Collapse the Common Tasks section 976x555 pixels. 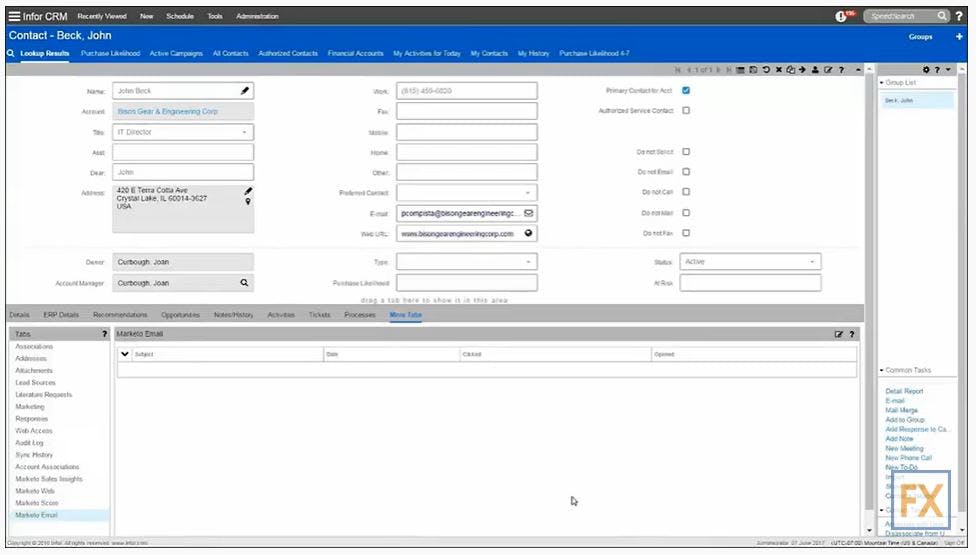[882, 370]
